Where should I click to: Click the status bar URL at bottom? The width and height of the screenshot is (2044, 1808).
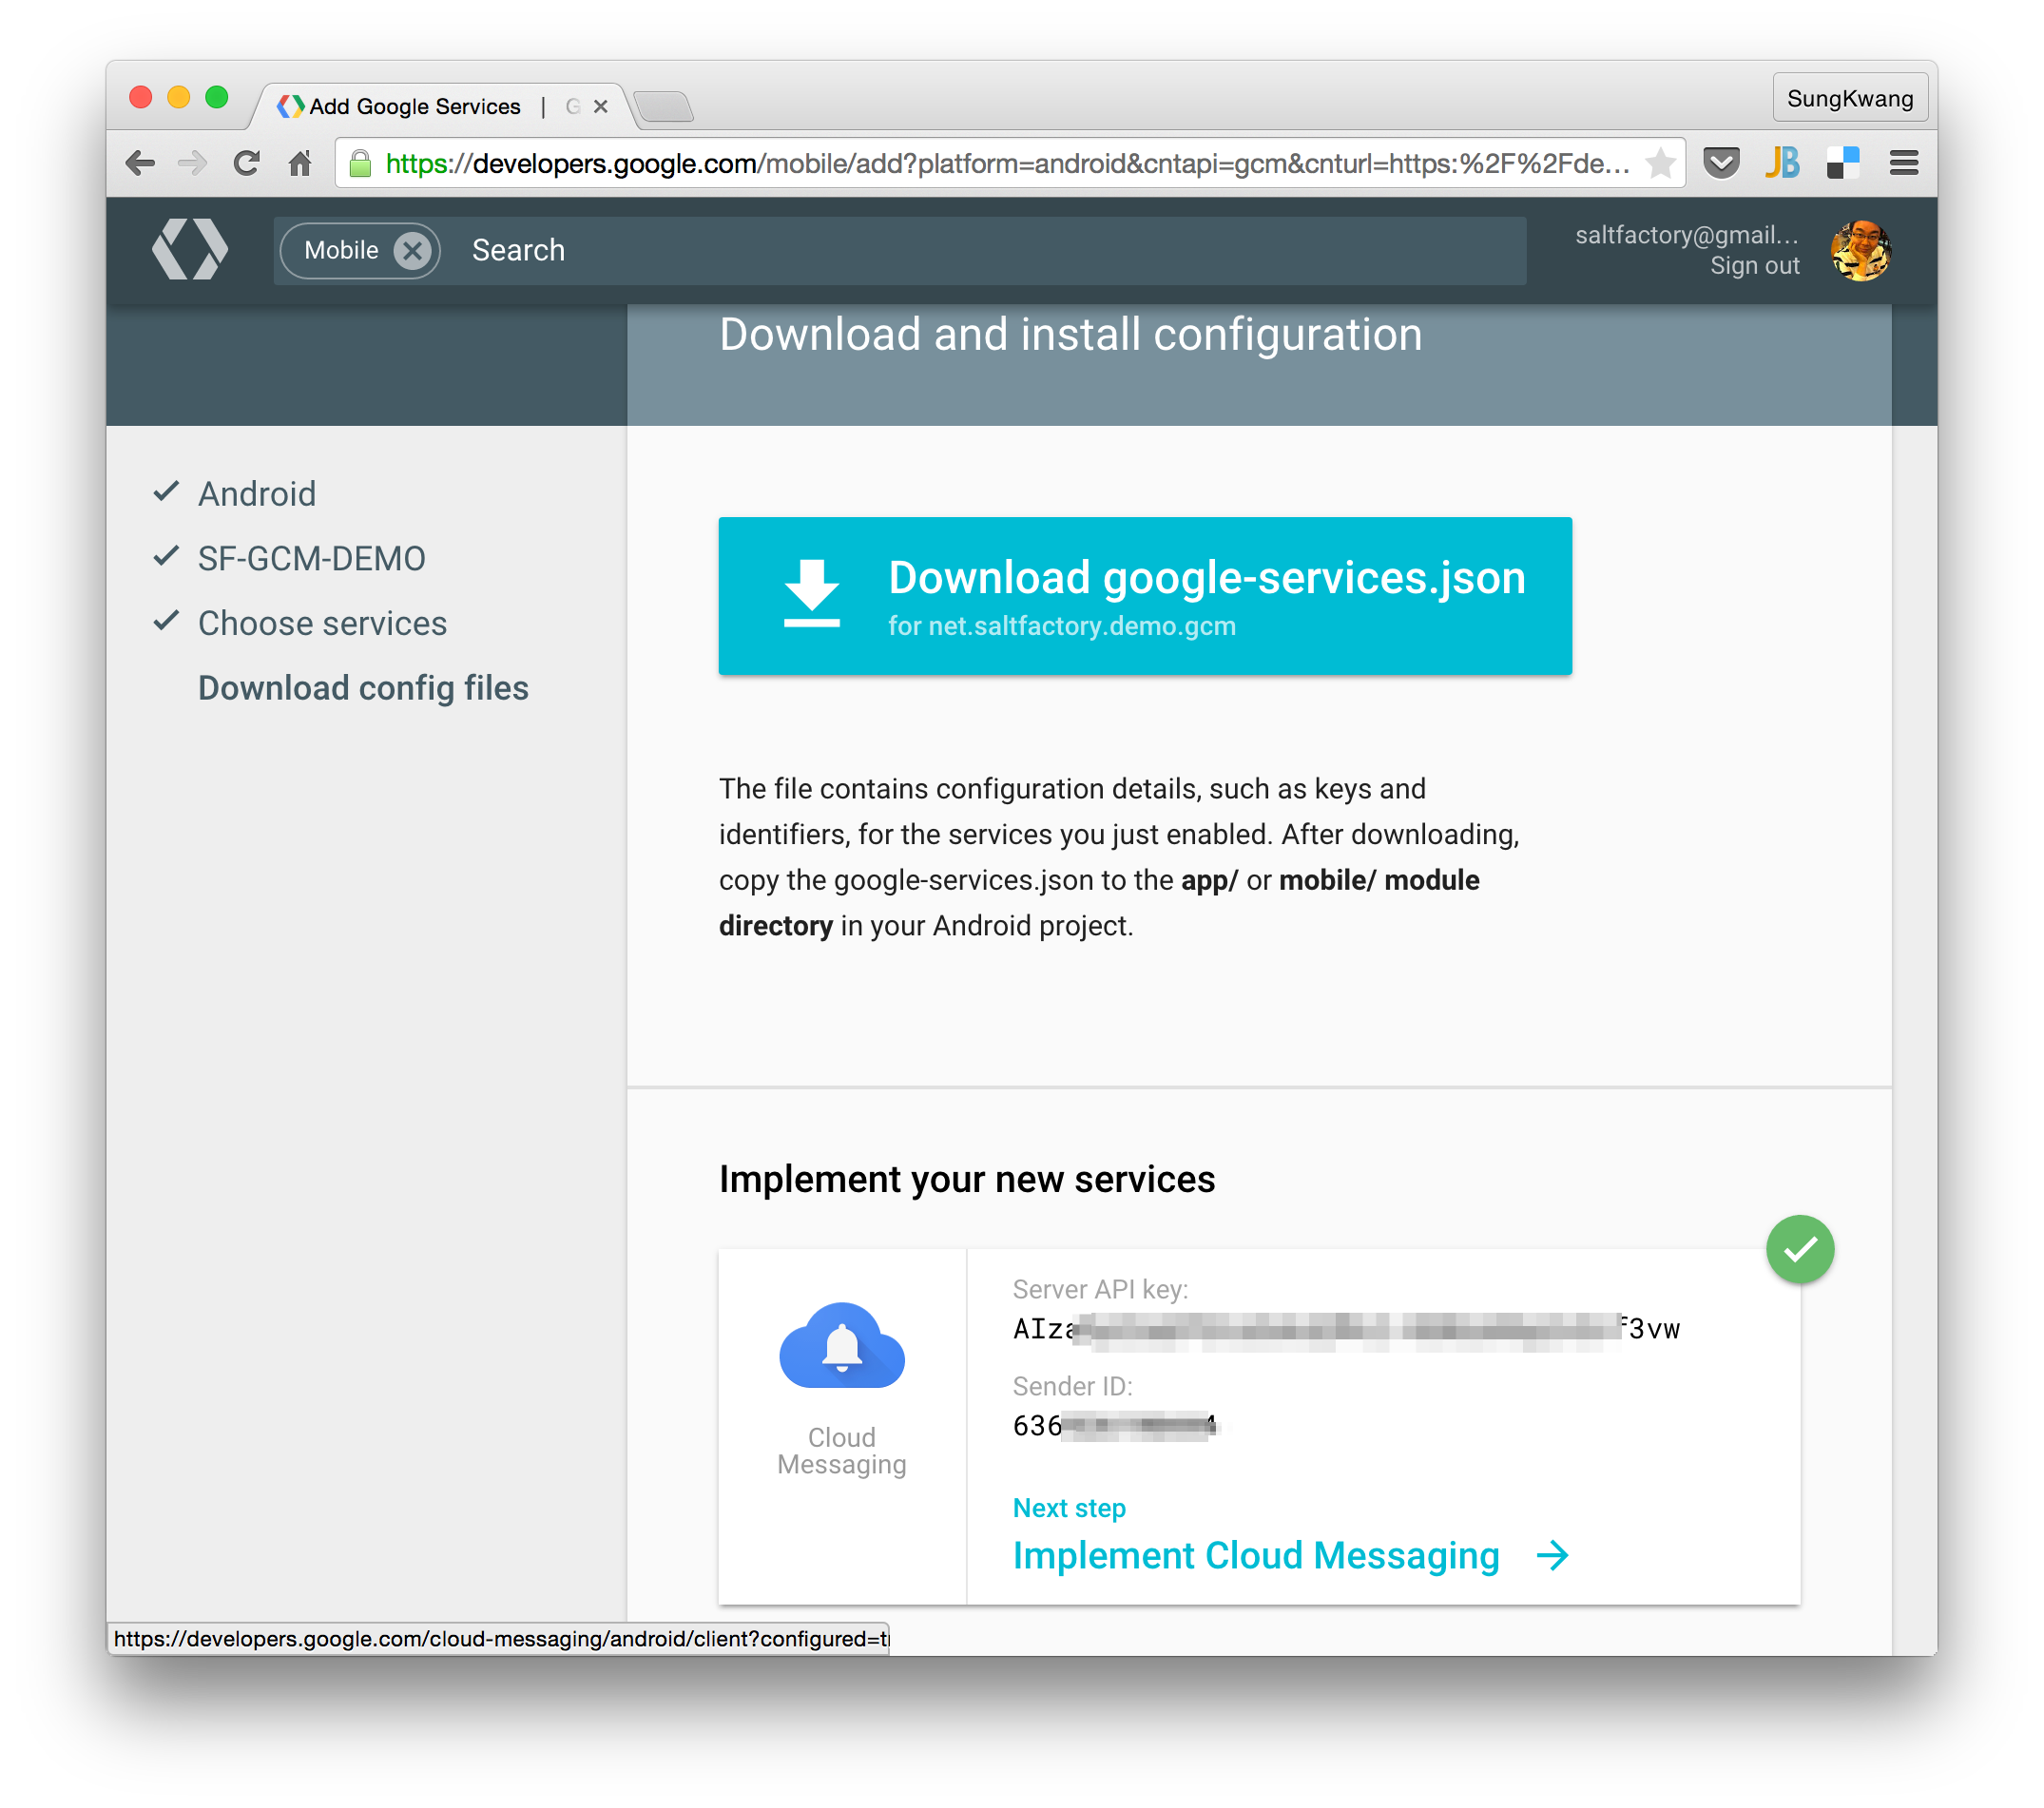coord(499,1638)
